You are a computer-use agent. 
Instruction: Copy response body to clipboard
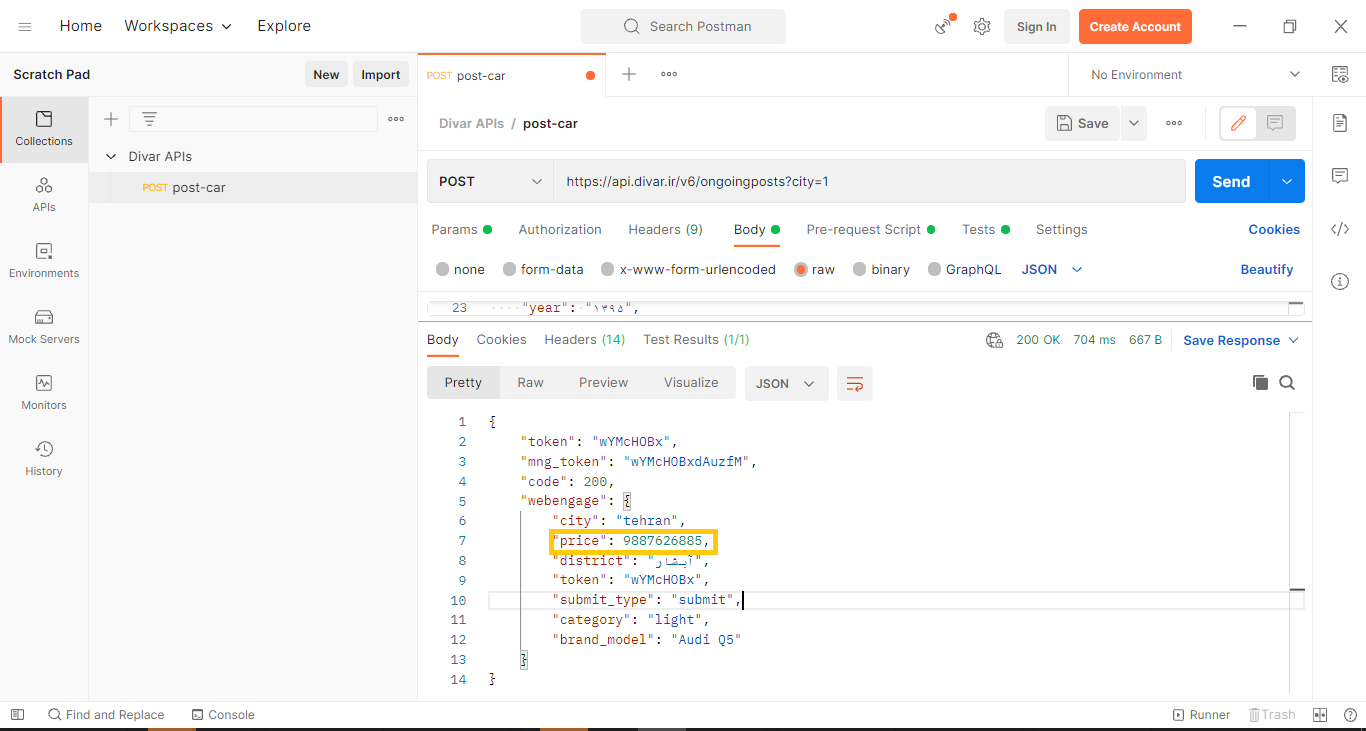coord(1260,382)
